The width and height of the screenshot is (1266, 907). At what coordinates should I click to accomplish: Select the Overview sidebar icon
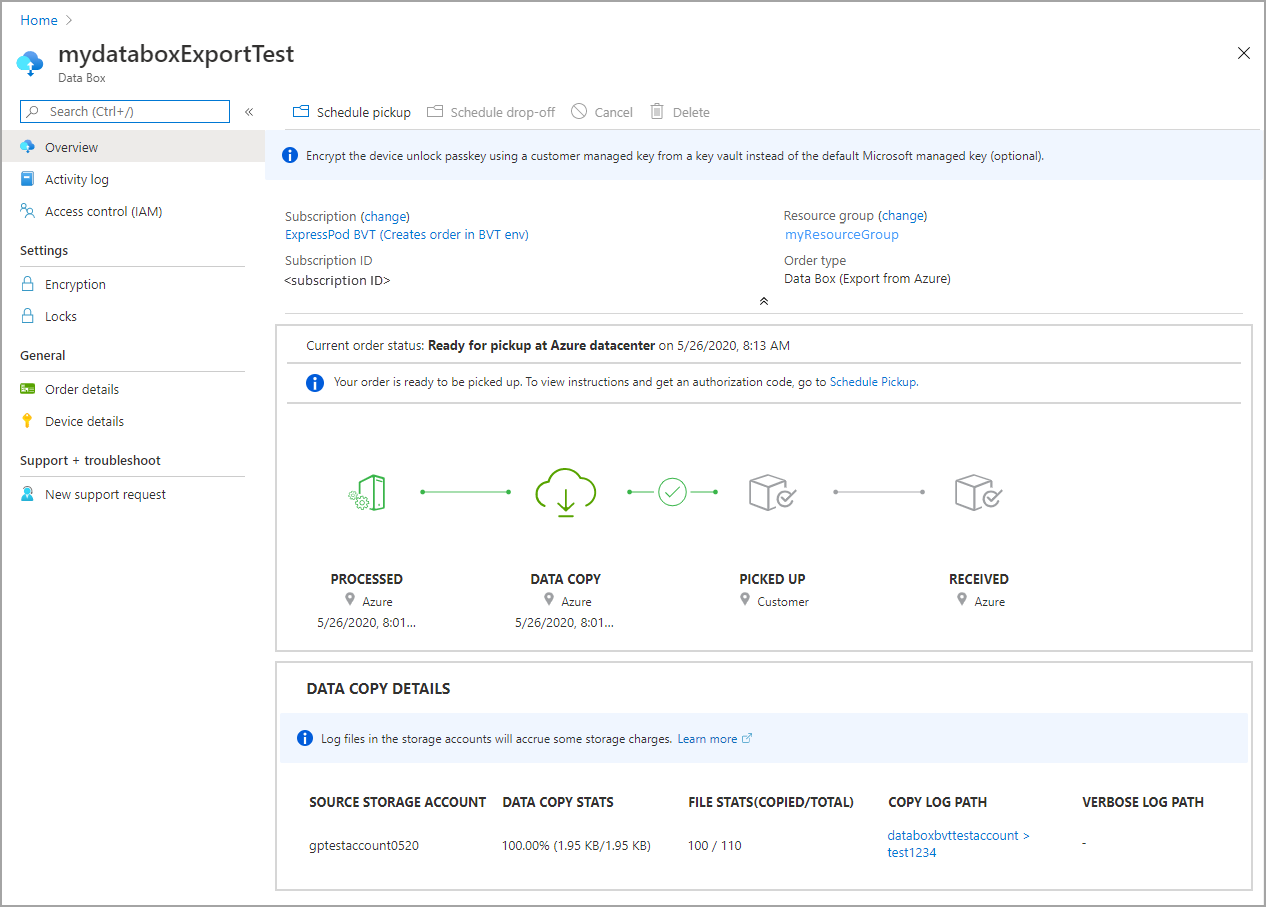click(27, 146)
